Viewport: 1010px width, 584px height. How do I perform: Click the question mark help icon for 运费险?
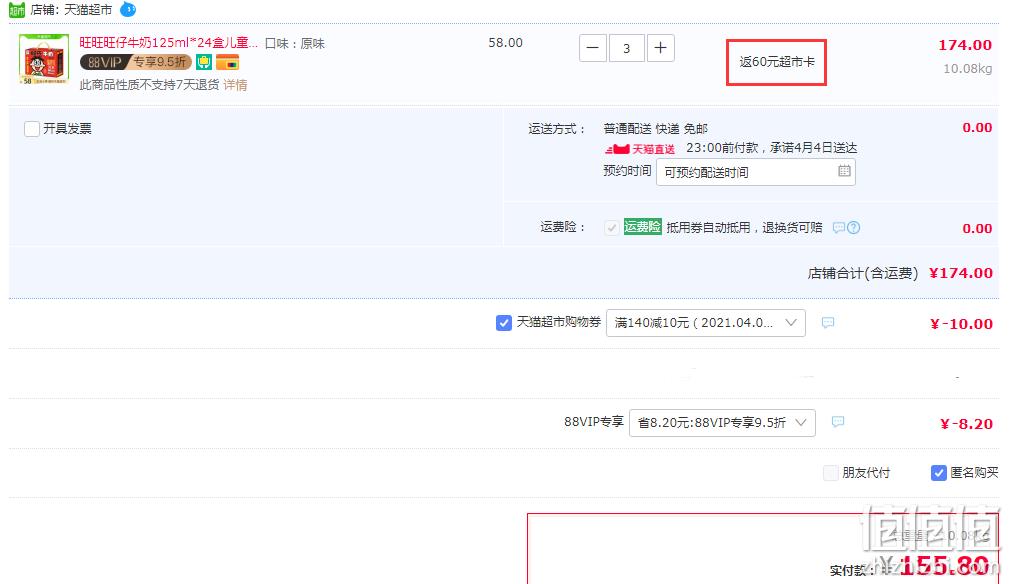coord(853,227)
